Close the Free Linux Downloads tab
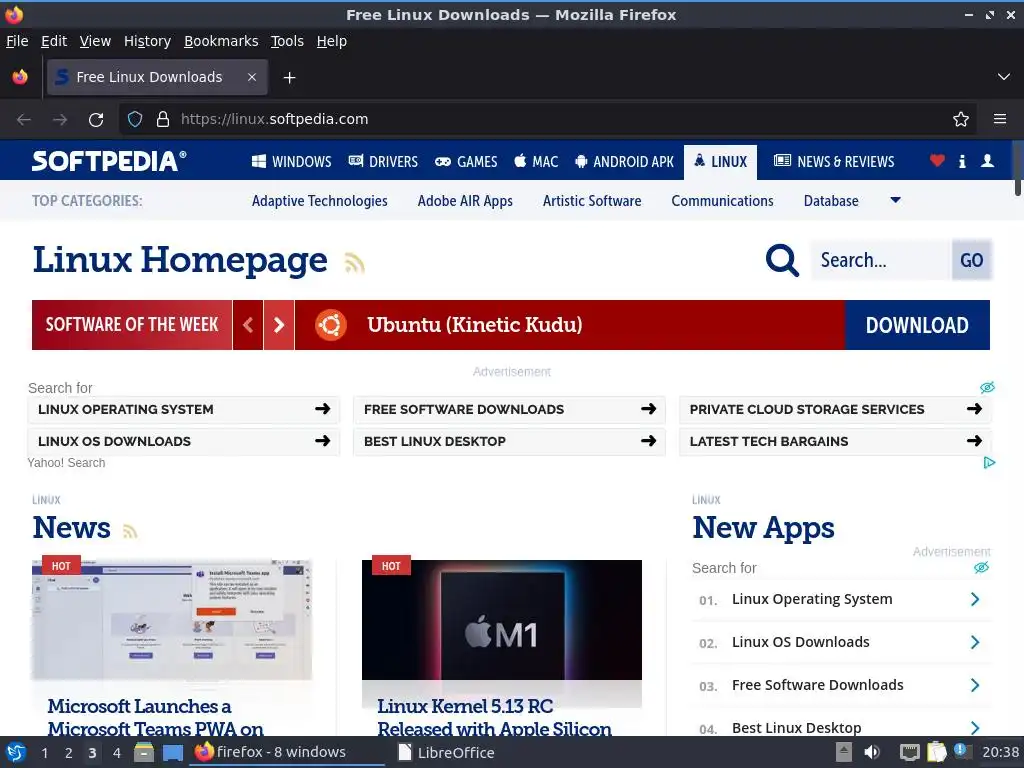 click(x=252, y=77)
